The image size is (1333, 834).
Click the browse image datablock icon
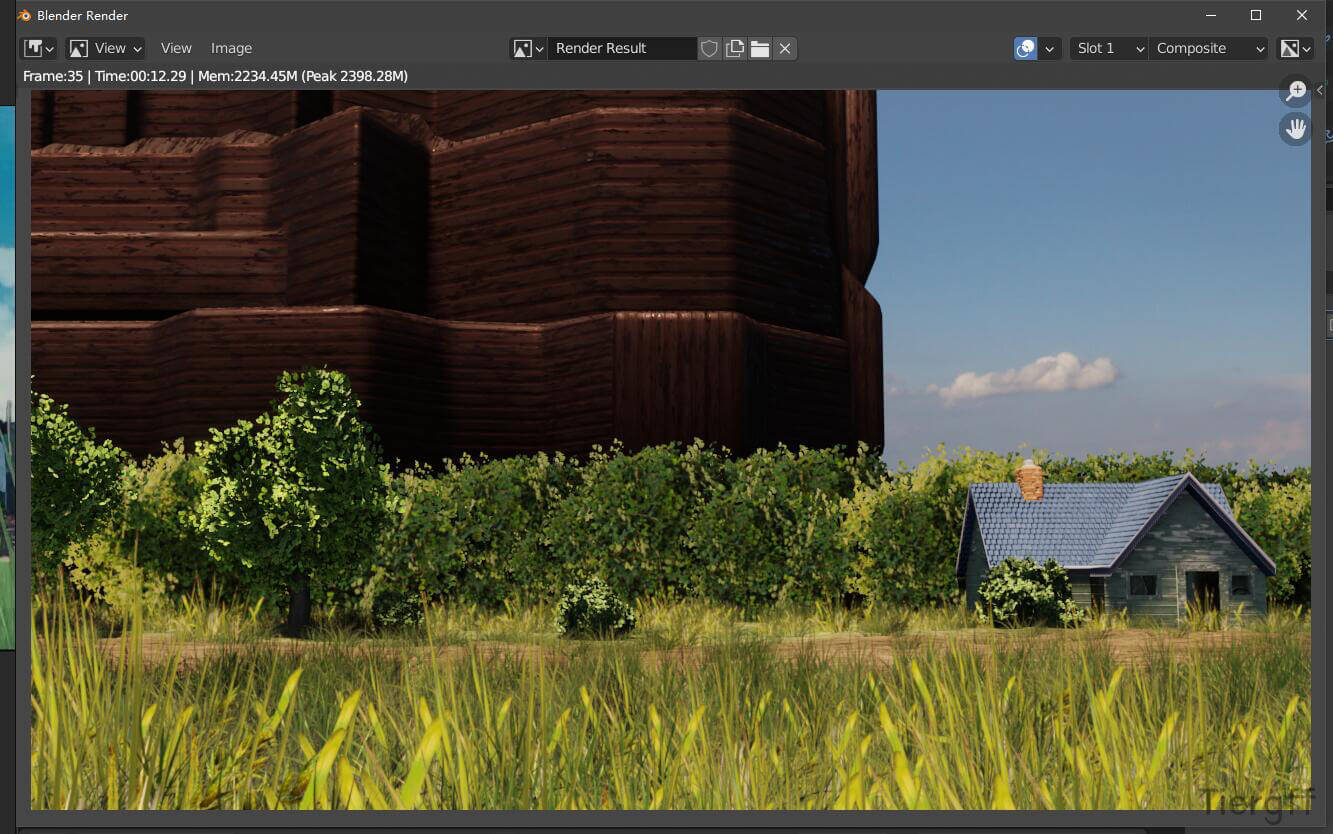coord(527,48)
